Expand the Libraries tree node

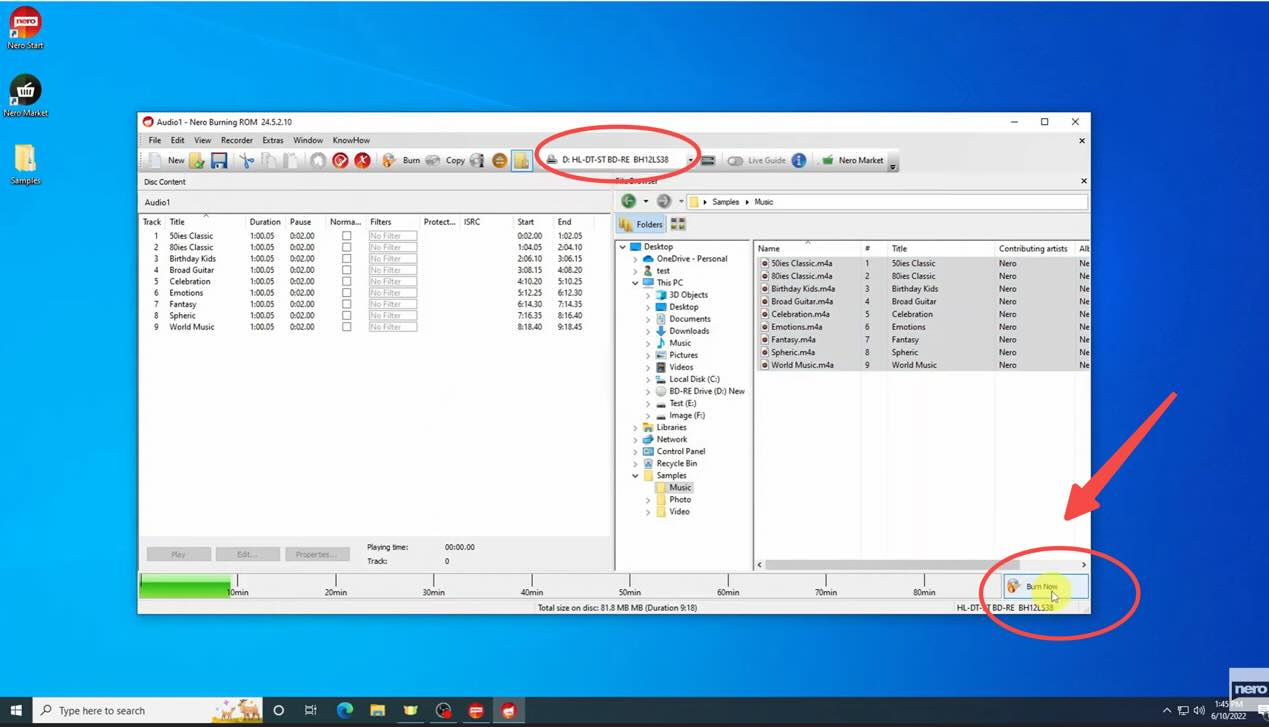click(635, 427)
